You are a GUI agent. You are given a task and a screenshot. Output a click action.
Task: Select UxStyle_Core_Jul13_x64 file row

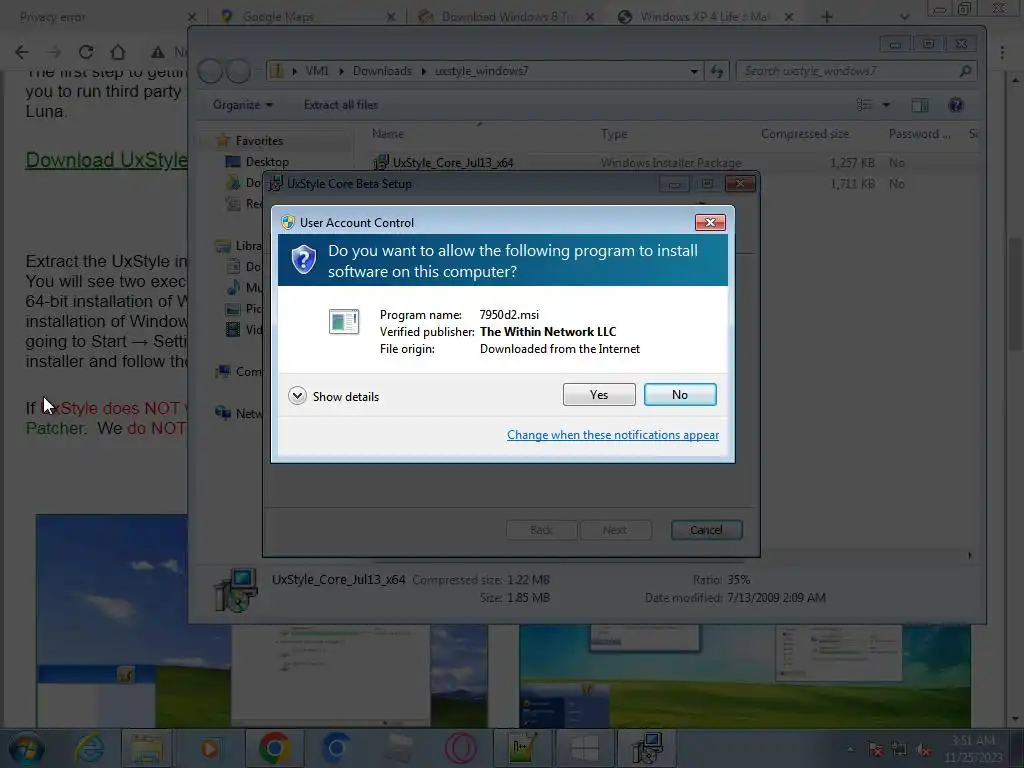pos(673,163)
